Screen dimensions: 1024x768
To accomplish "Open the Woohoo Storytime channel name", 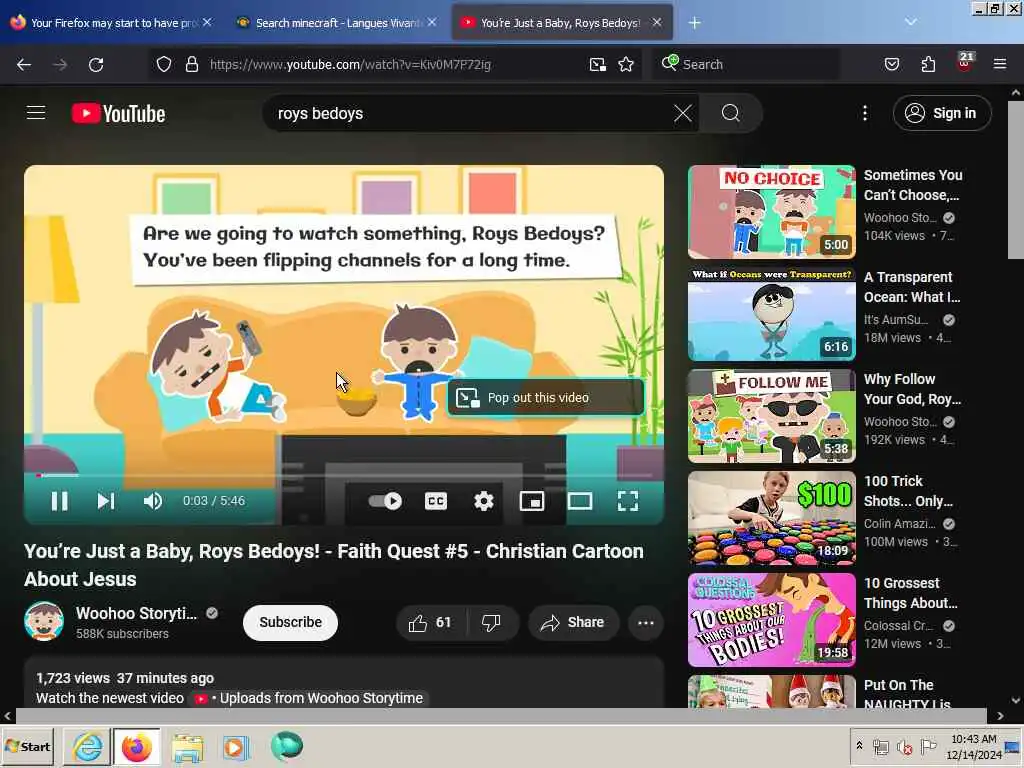I will 136,613.
